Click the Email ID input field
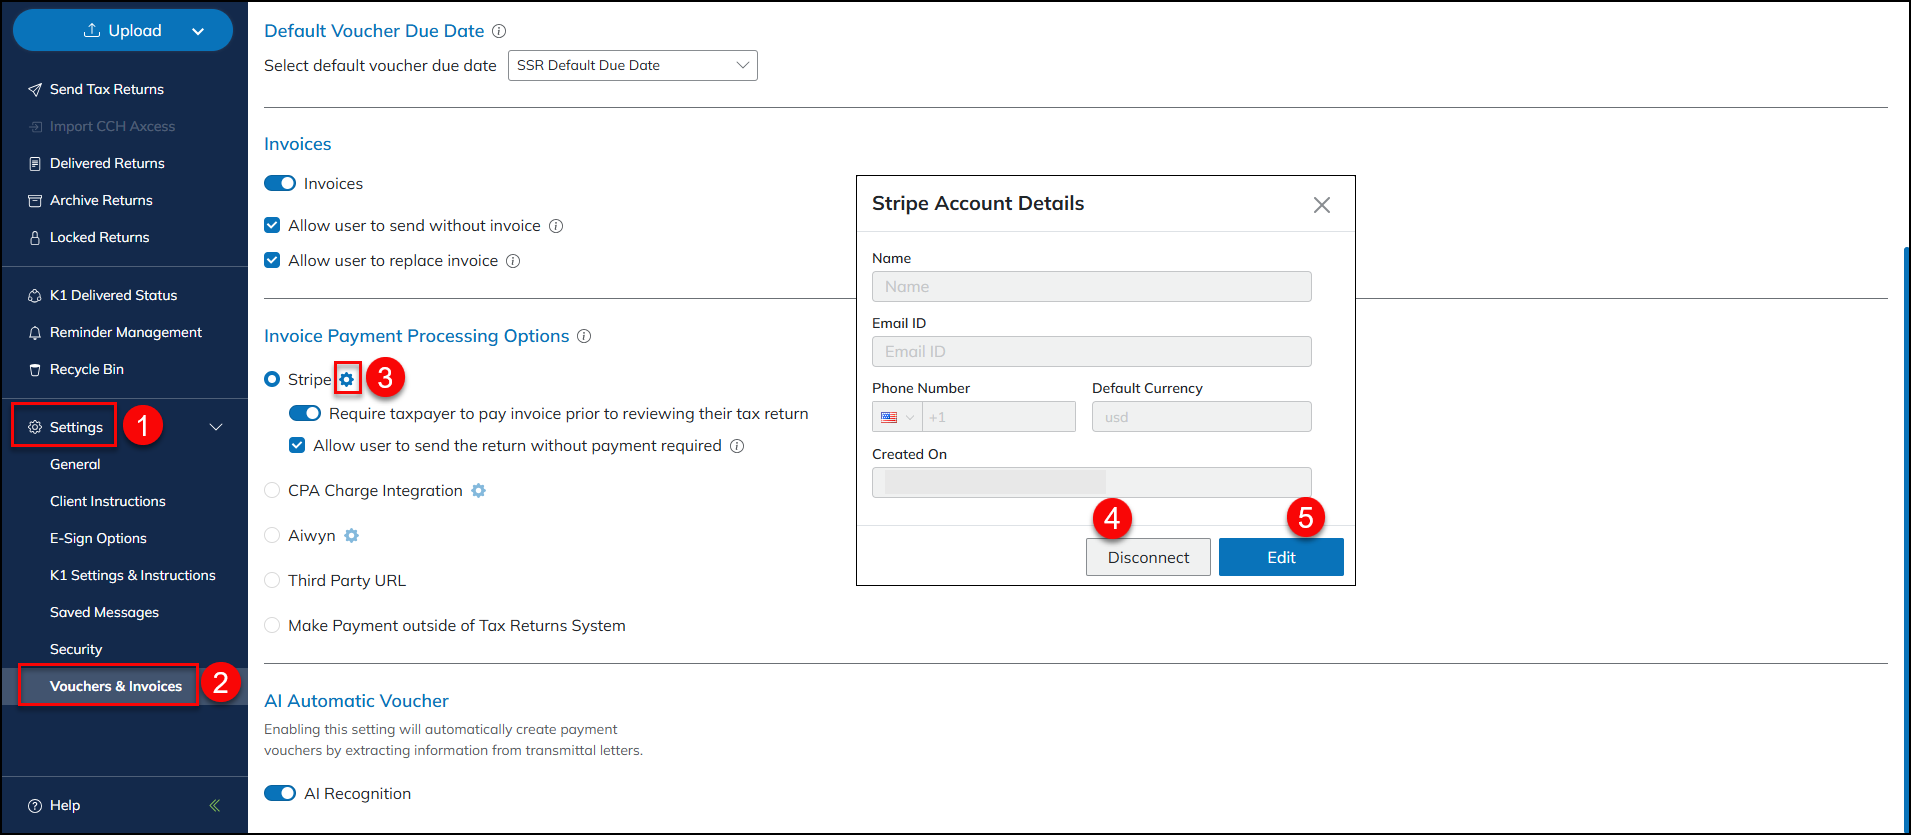The height and width of the screenshot is (835, 1911). 1091,352
